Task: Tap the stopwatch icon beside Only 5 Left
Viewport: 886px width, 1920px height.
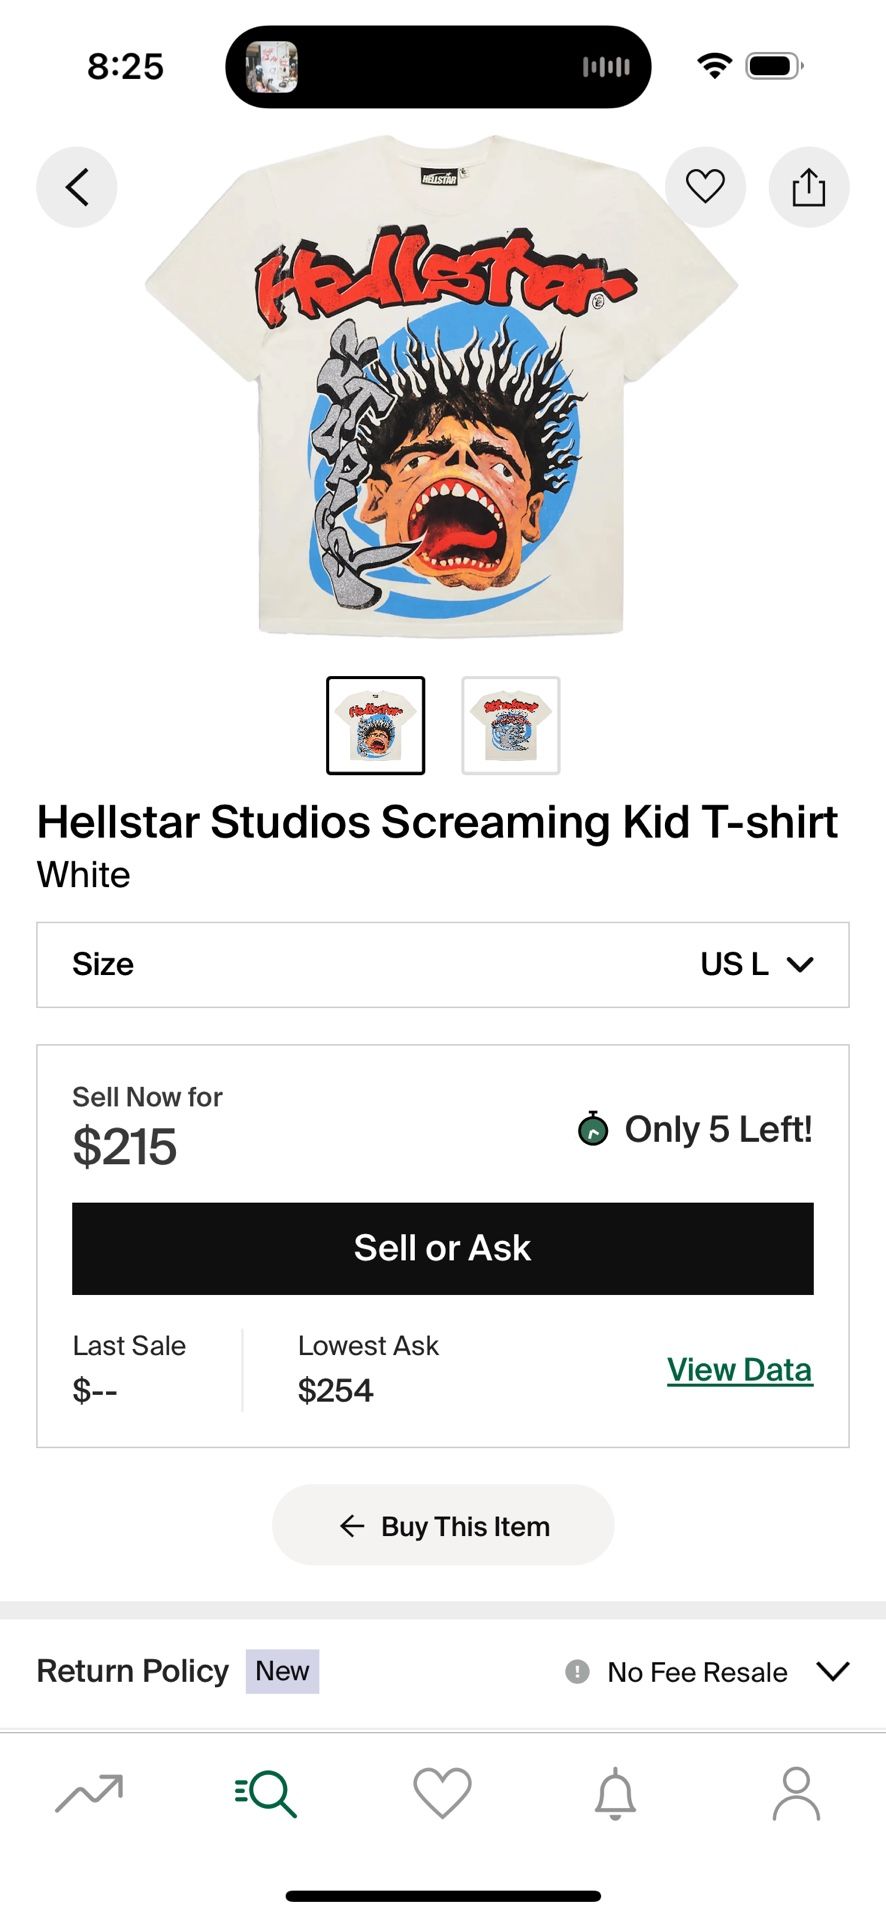Action: (593, 1129)
